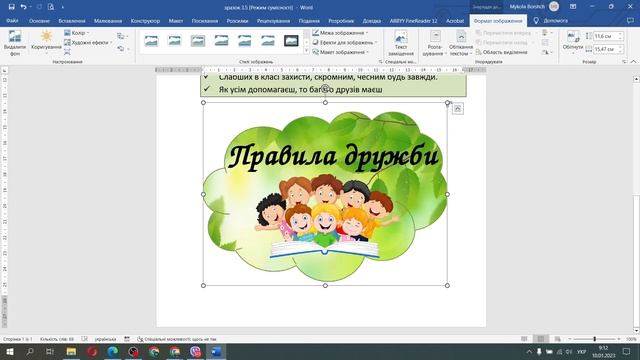
Task: Select the Правила дружби picture
Action: pos(325,194)
